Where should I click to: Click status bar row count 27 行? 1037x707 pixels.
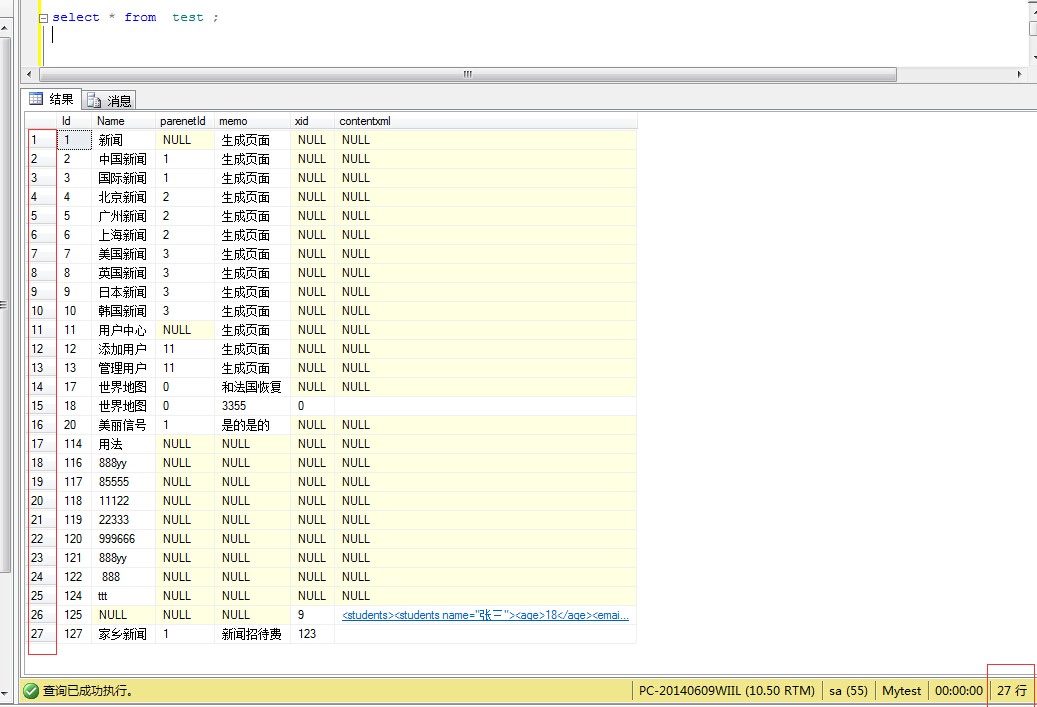coord(1012,691)
